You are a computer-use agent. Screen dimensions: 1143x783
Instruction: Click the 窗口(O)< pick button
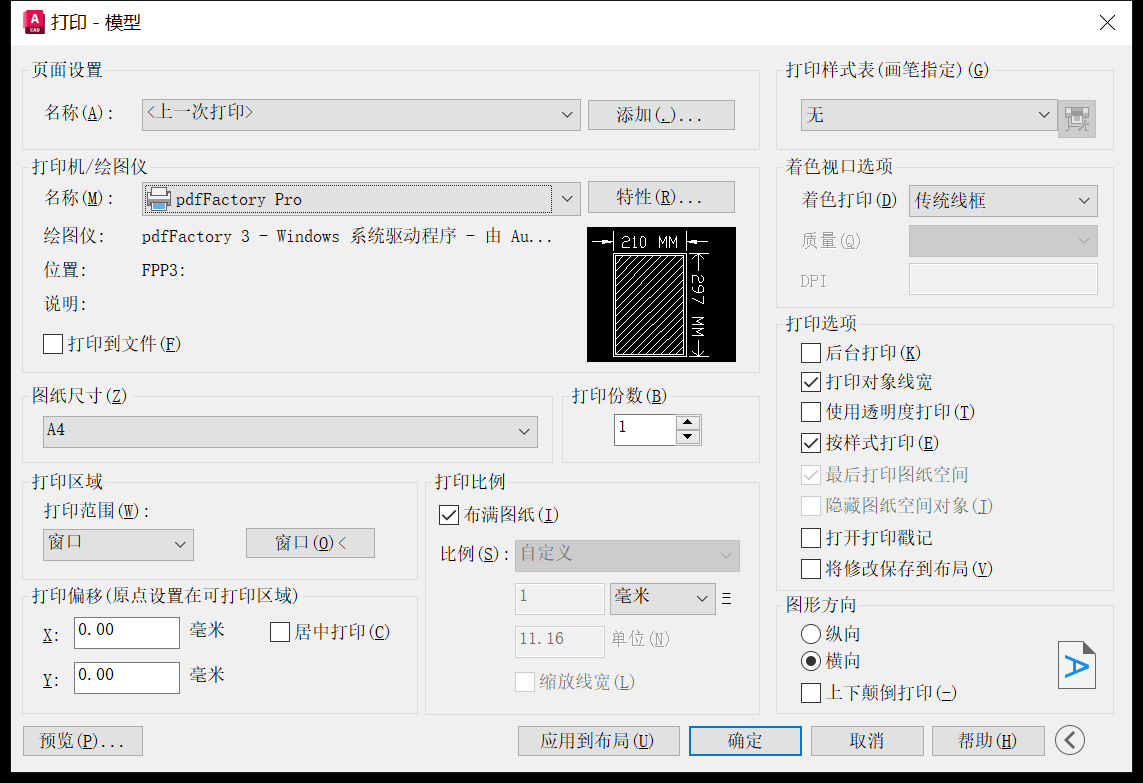tap(311, 543)
